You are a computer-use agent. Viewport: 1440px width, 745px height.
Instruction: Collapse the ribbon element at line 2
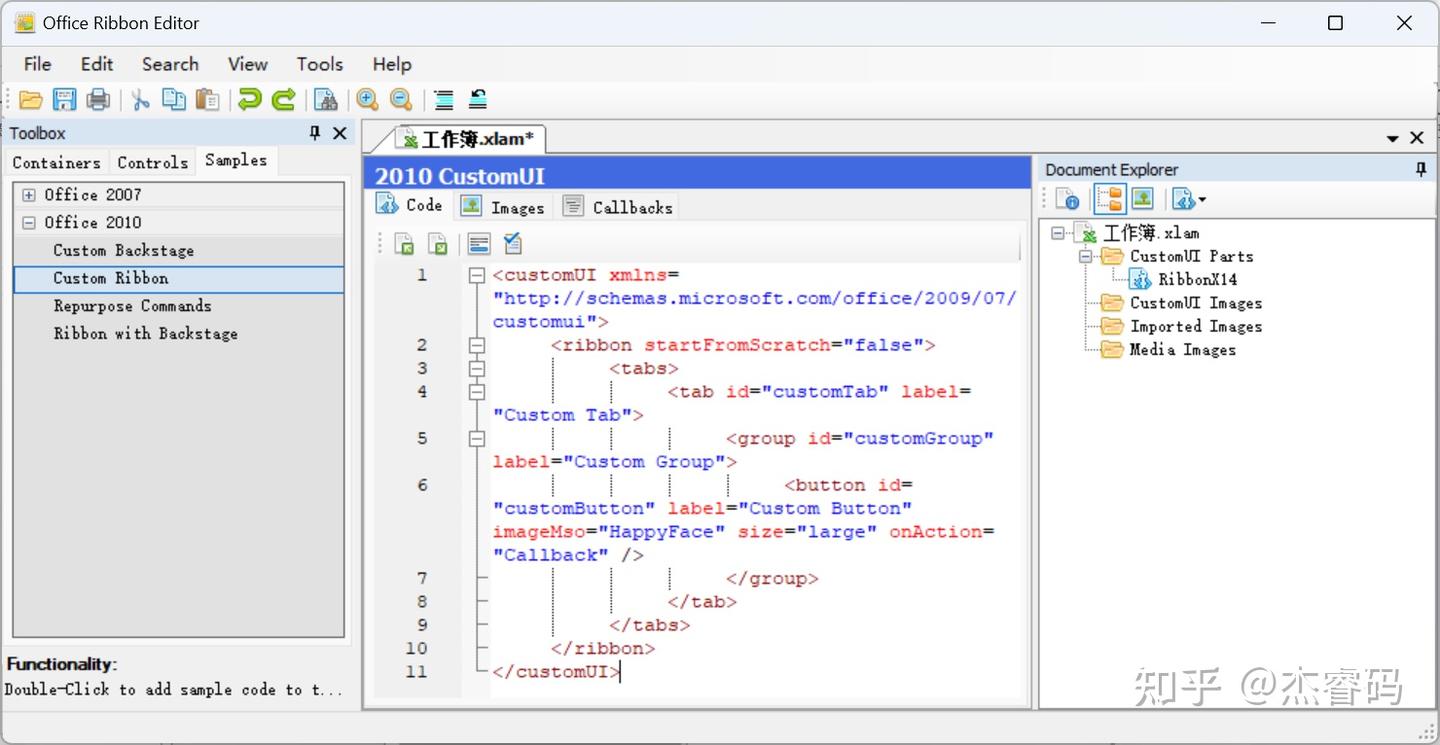pyautogui.click(x=477, y=345)
